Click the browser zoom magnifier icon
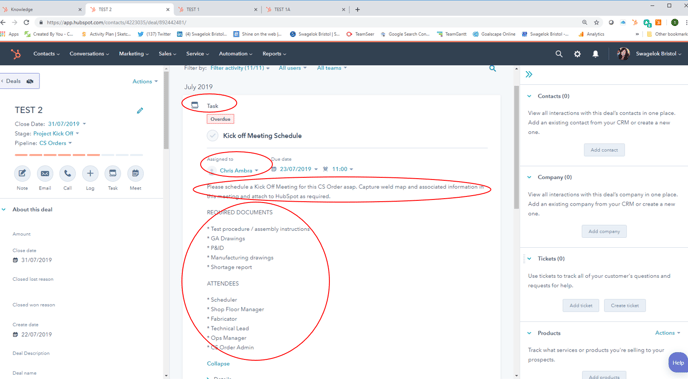Screen dimensions: 688x379 tap(584, 22)
